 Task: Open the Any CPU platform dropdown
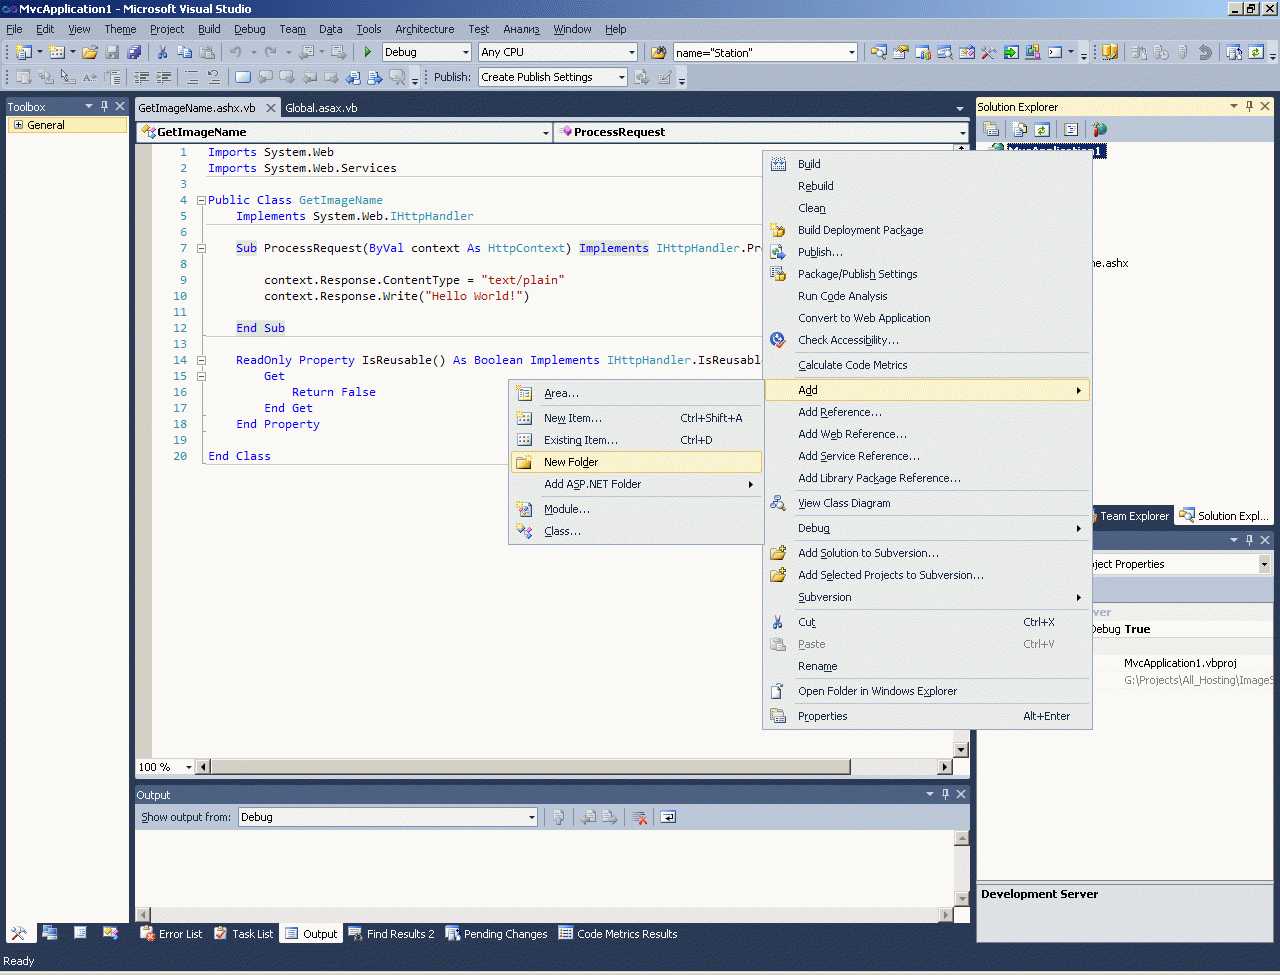[631, 52]
